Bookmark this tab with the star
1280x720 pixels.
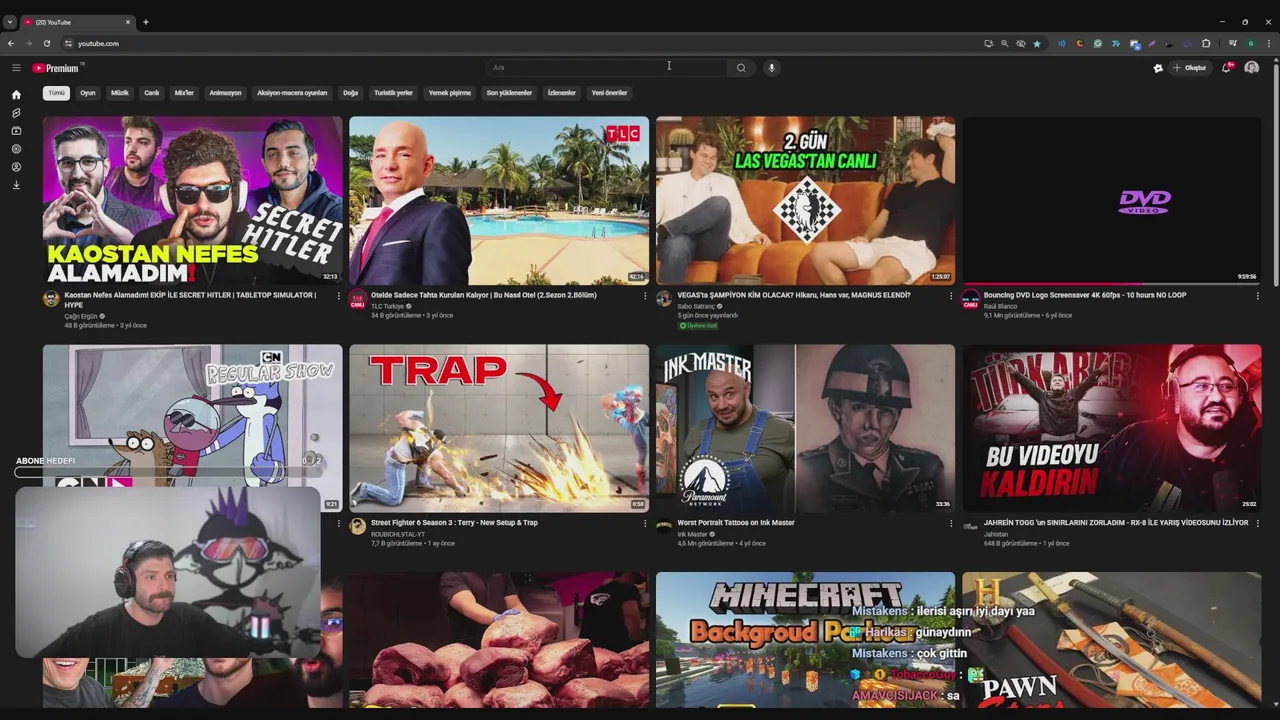[1037, 43]
